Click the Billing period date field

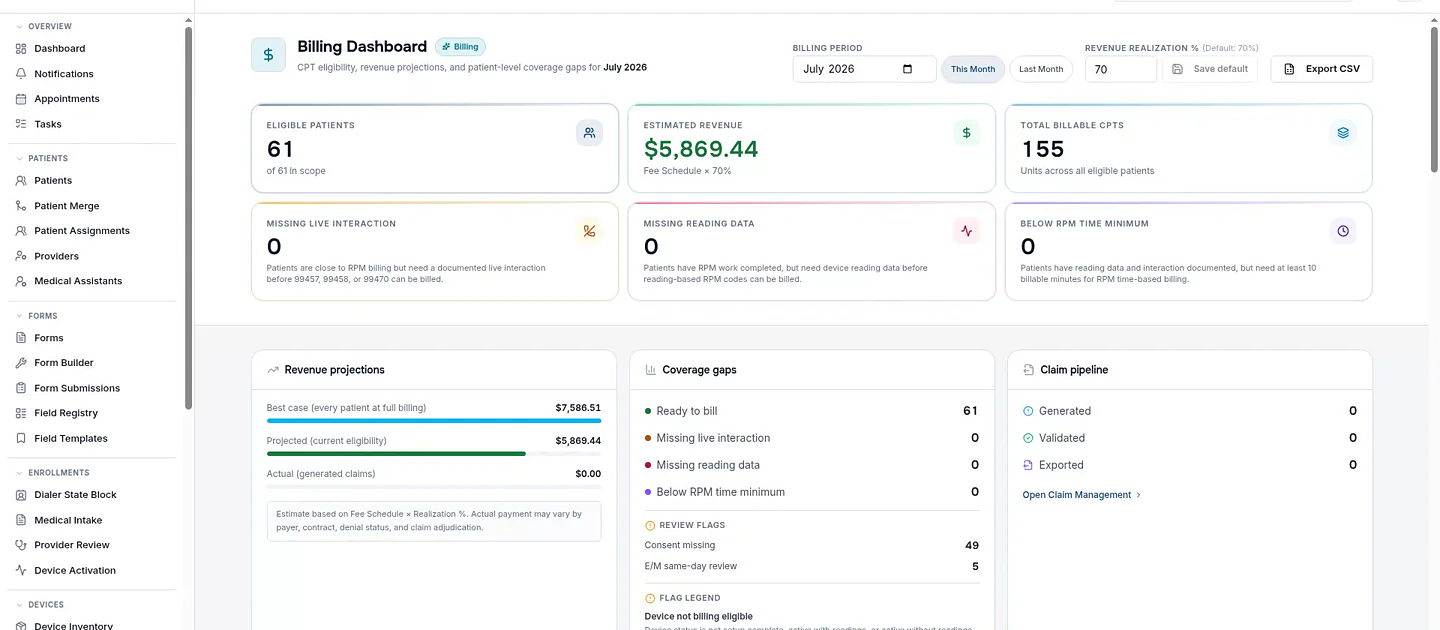click(x=864, y=69)
